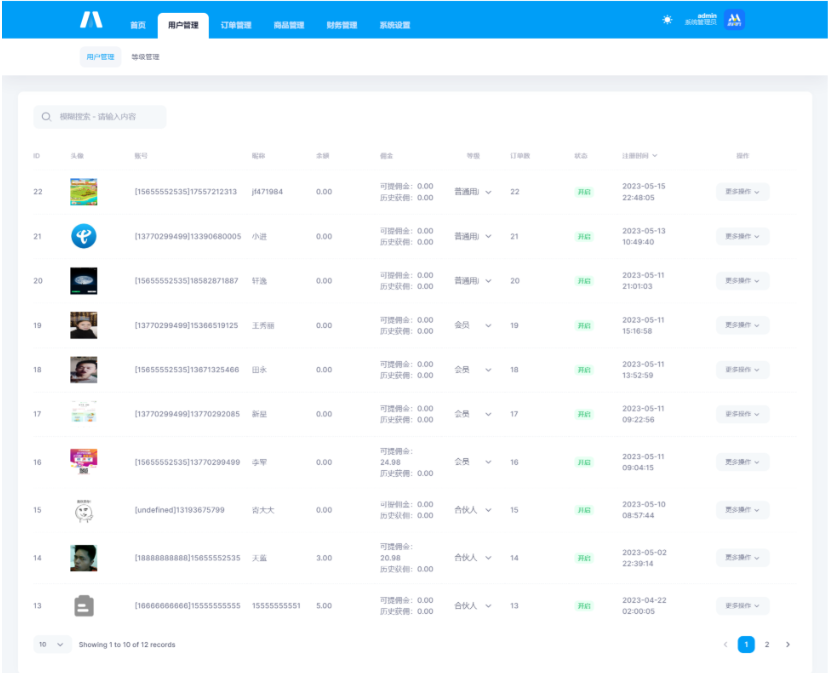This screenshot has height=673, width=834.
Task: Open the 等级管理 sub-tab
Action: click(145, 57)
